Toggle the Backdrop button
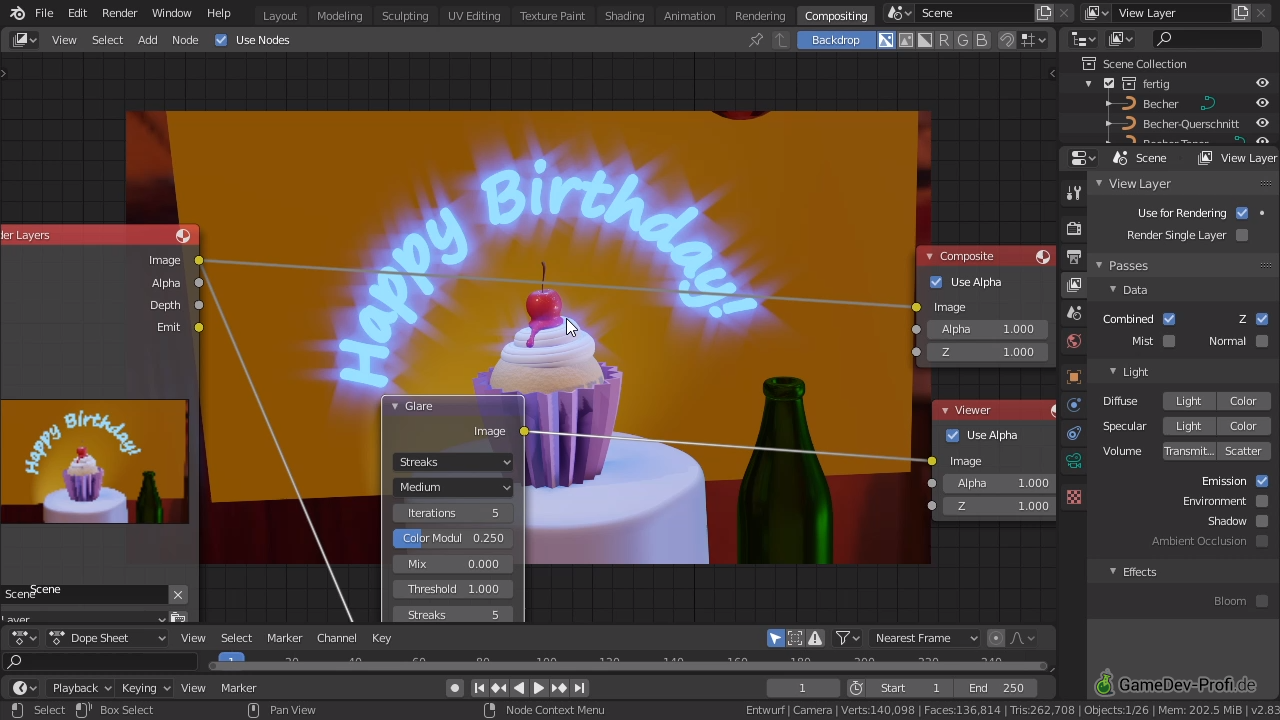Viewport: 1280px width, 720px height. pos(835,40)
